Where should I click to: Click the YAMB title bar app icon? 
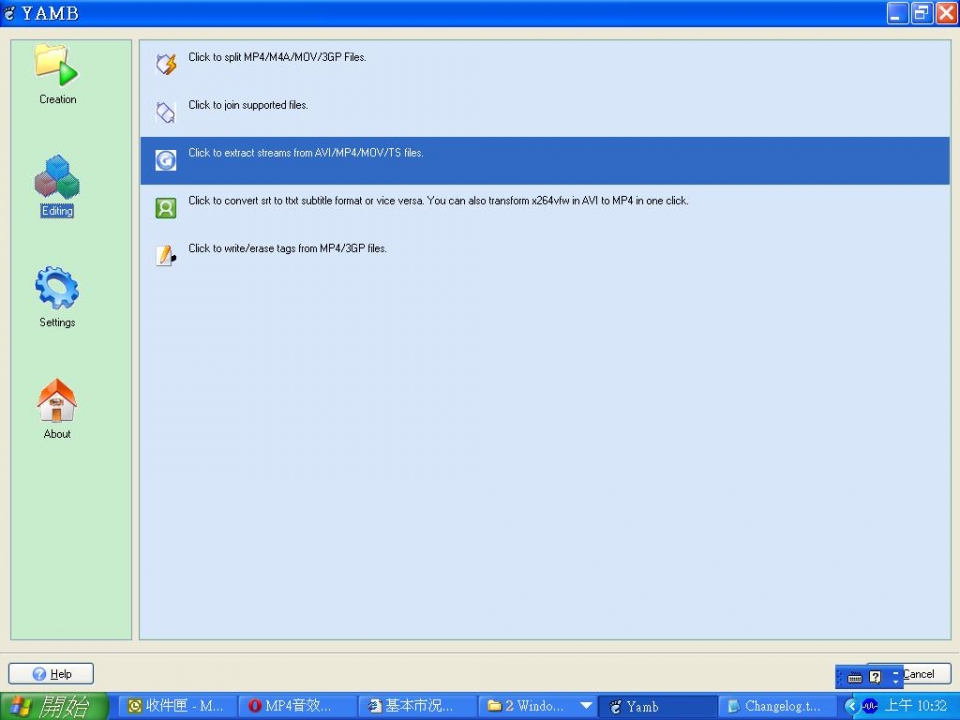pos(9,13)
